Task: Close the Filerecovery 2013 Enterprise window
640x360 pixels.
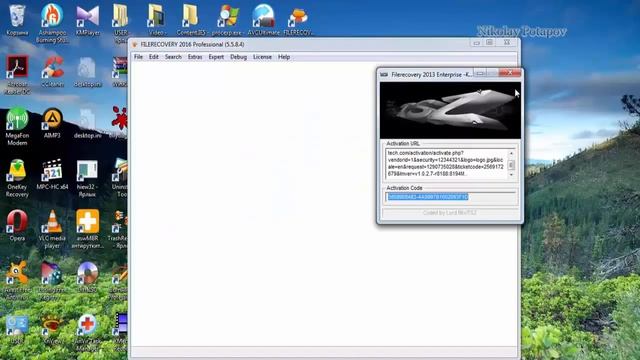Action: tap(510, 73)
